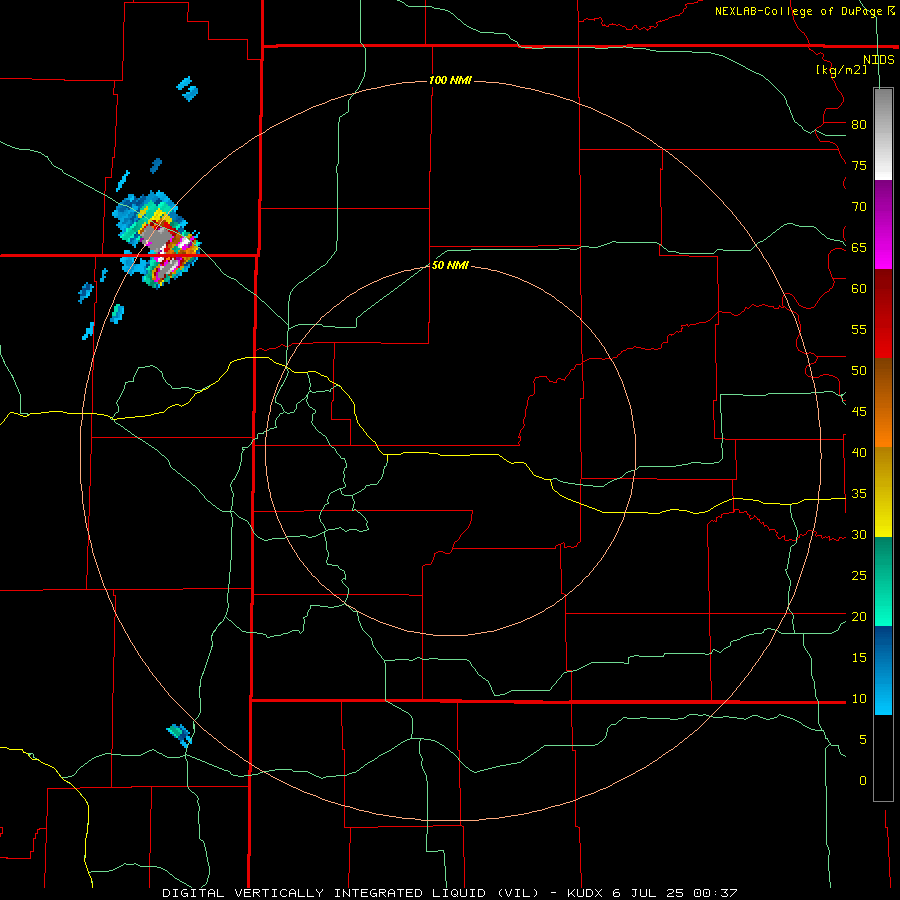Click the 100 NMI range ring label
The width and height of the screenshot is (900, 900).
pos(450,80)
